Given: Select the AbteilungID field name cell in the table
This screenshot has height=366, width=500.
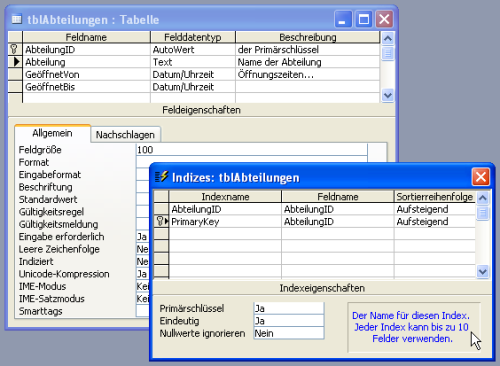Looking at the screenshot, I should 86,50.
